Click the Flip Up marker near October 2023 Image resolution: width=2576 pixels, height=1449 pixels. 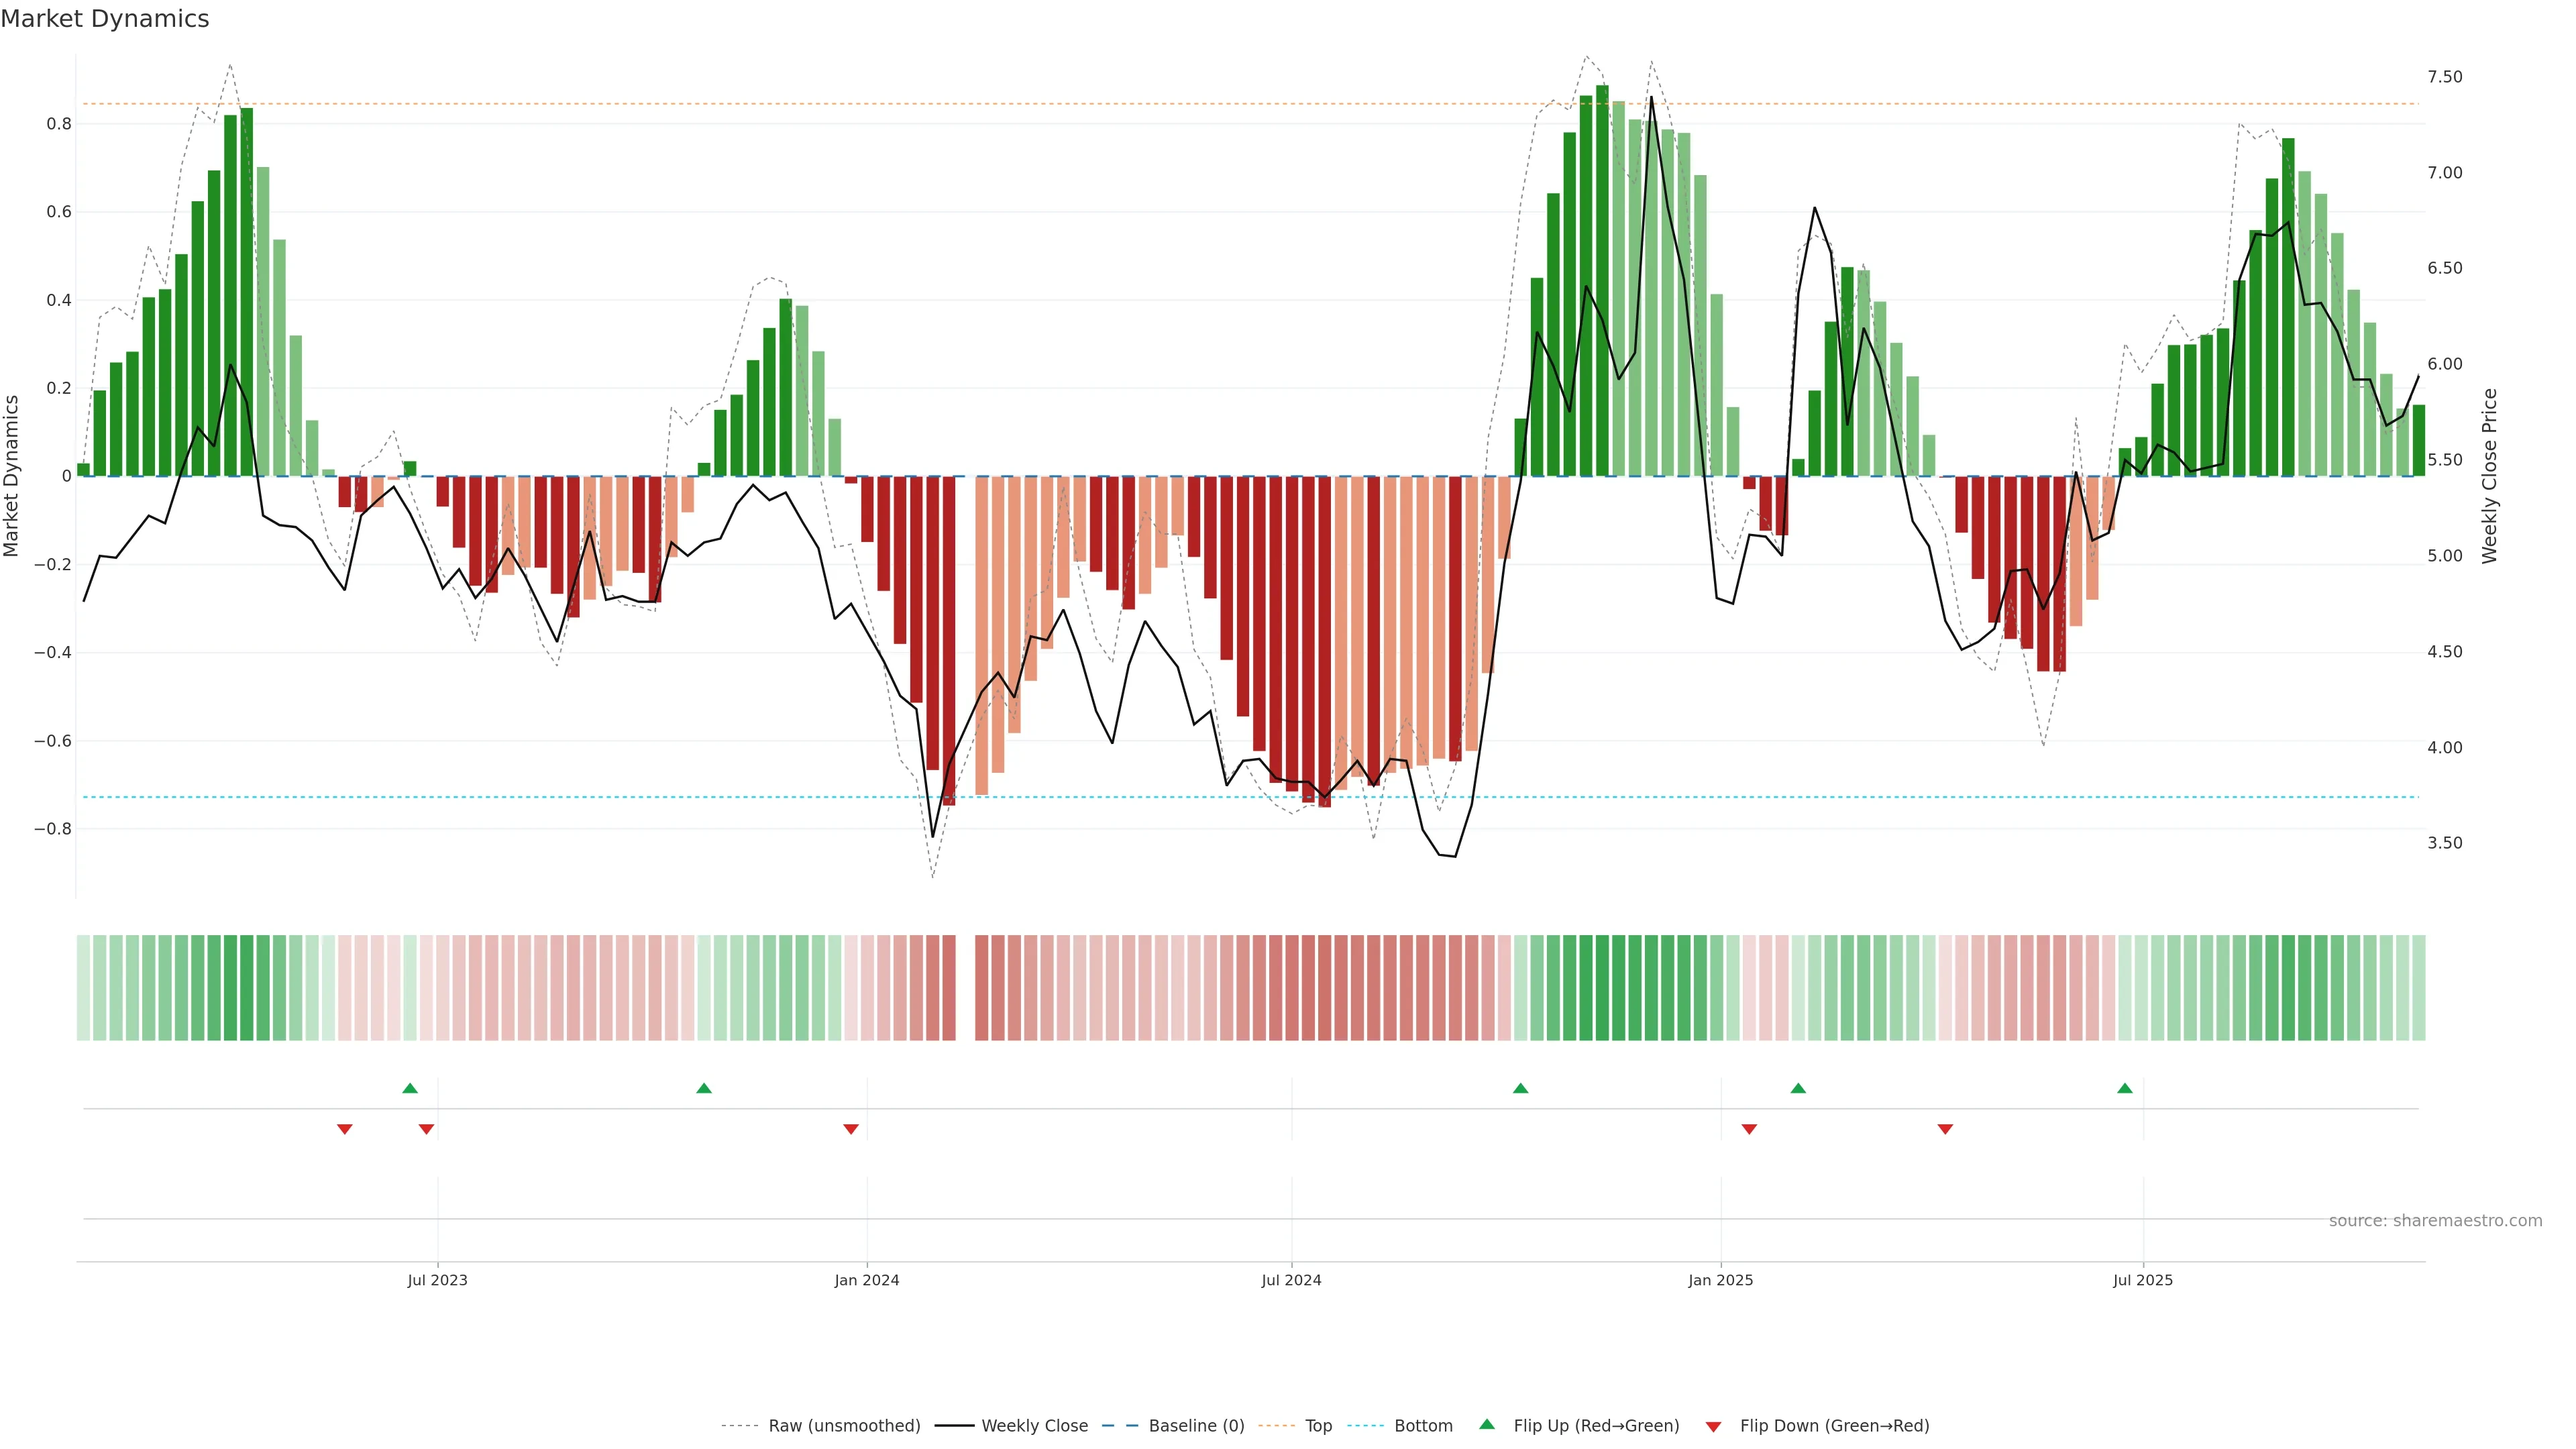click(x=704, y=1088)
